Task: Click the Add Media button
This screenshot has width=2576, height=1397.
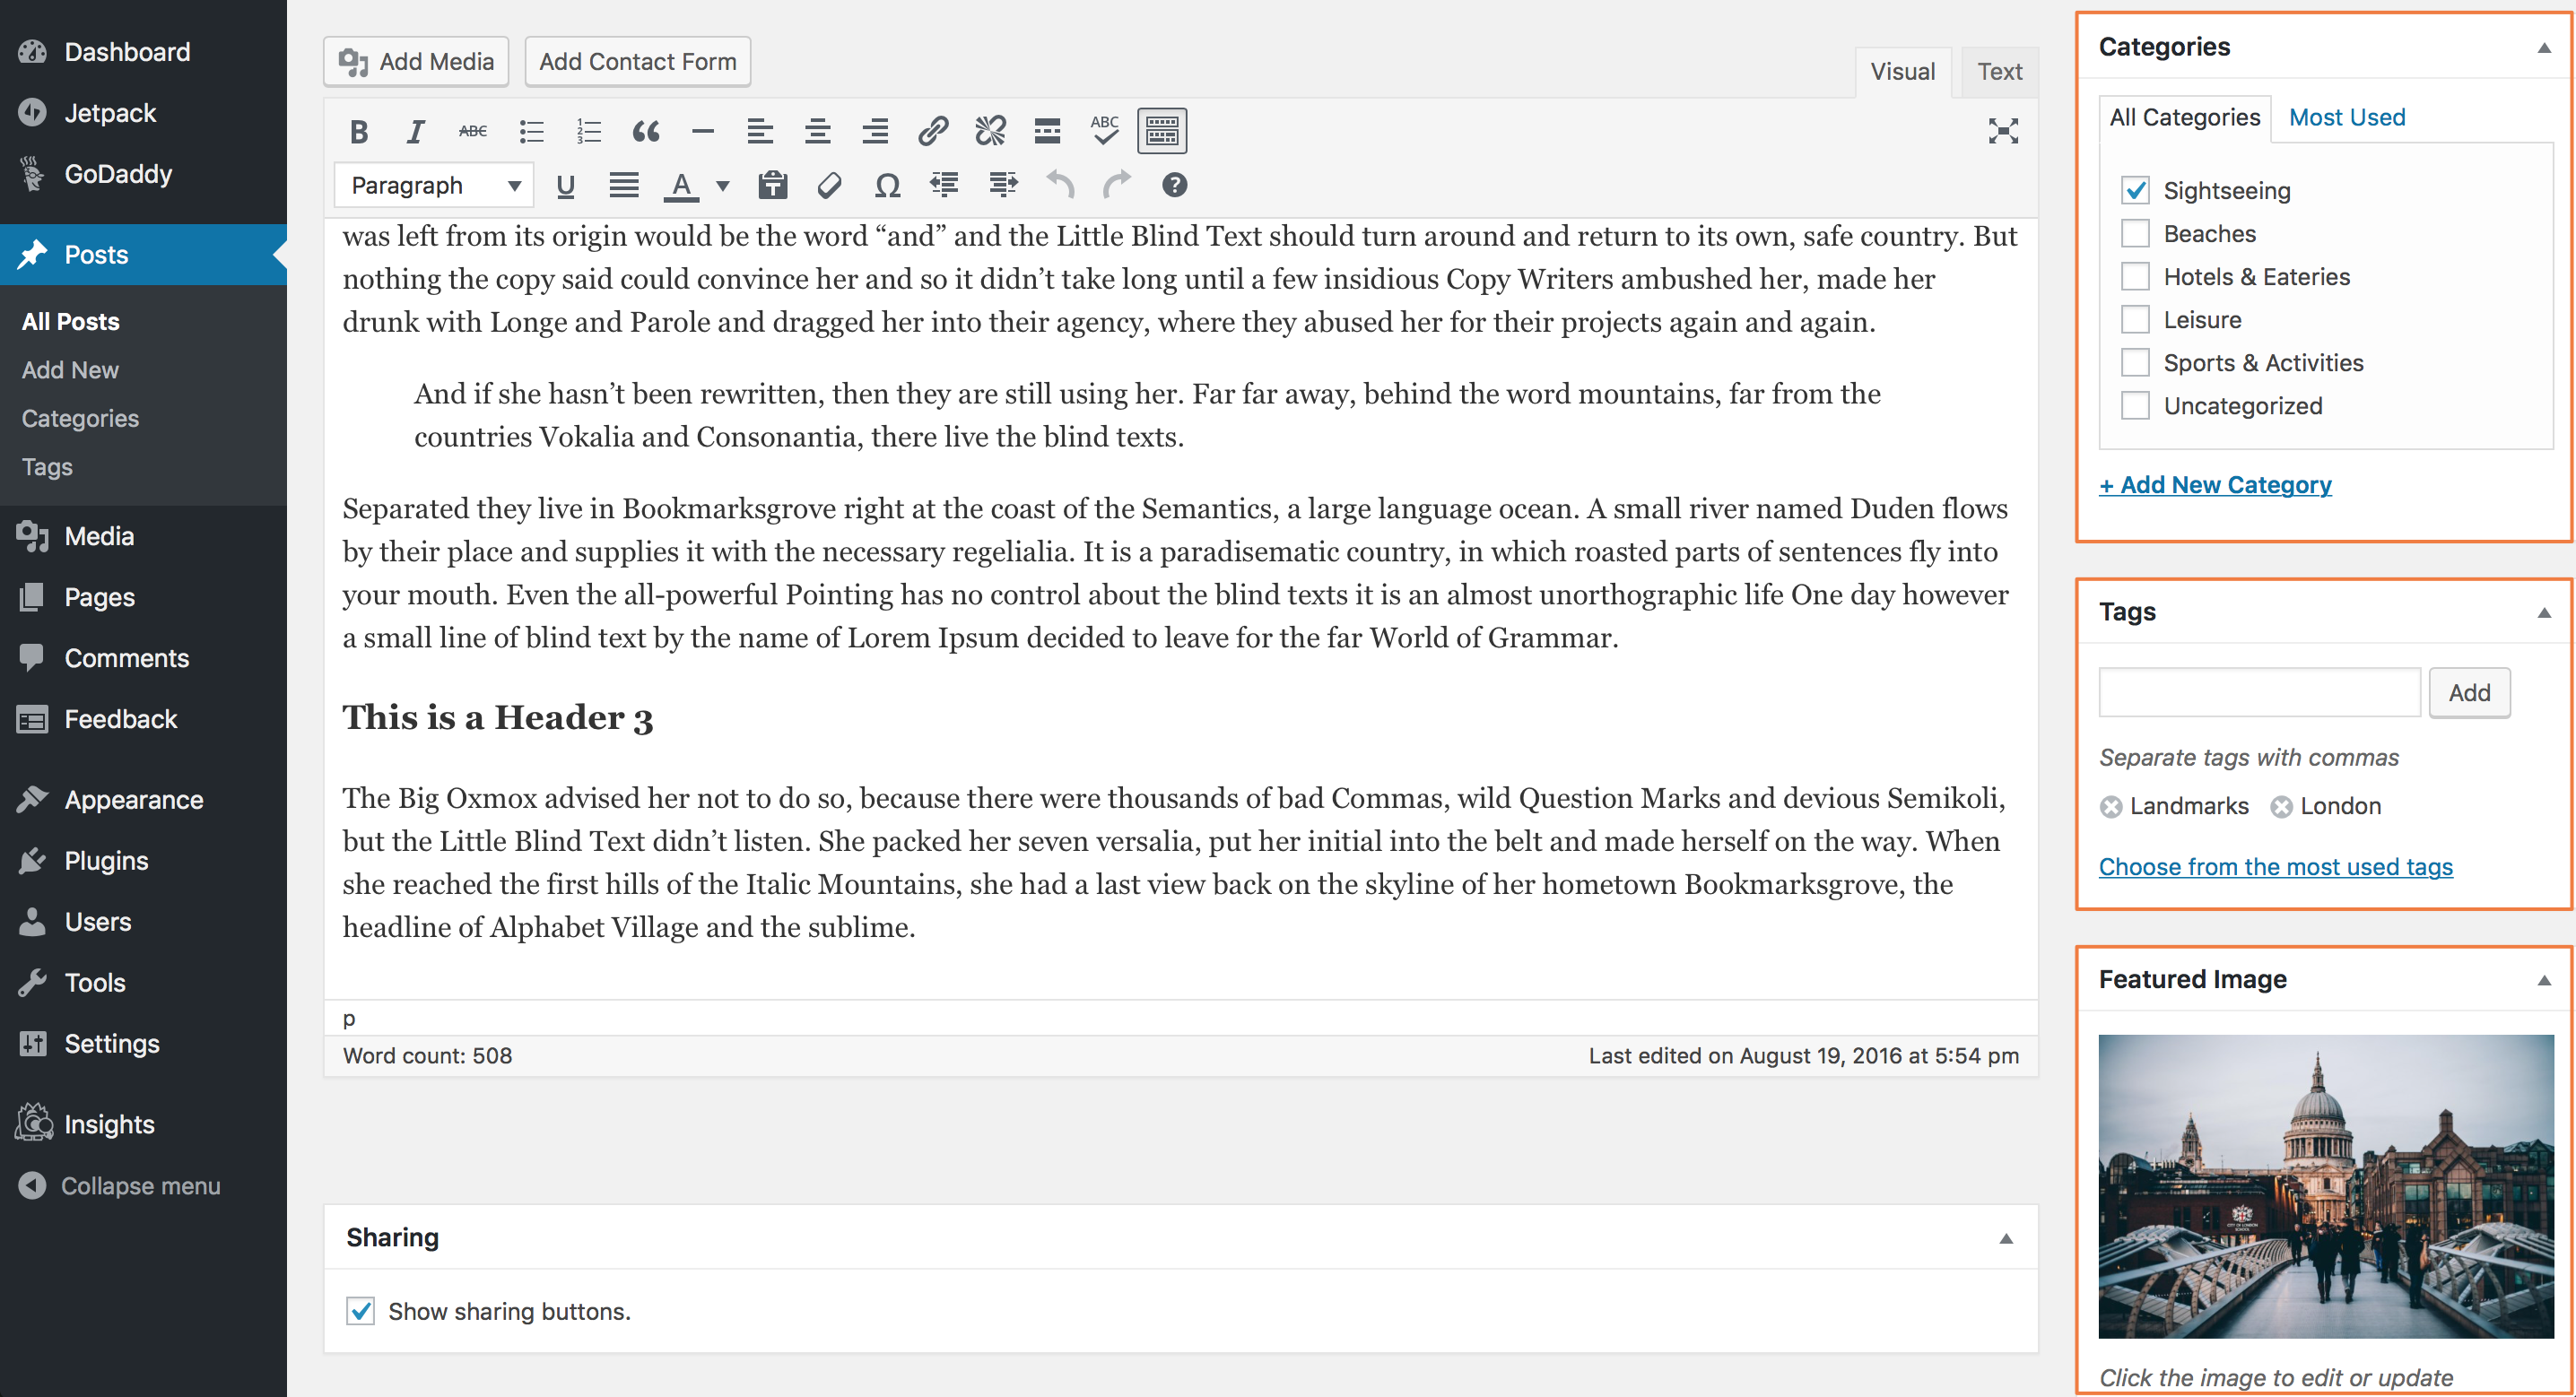Action: tap(416, 62)
